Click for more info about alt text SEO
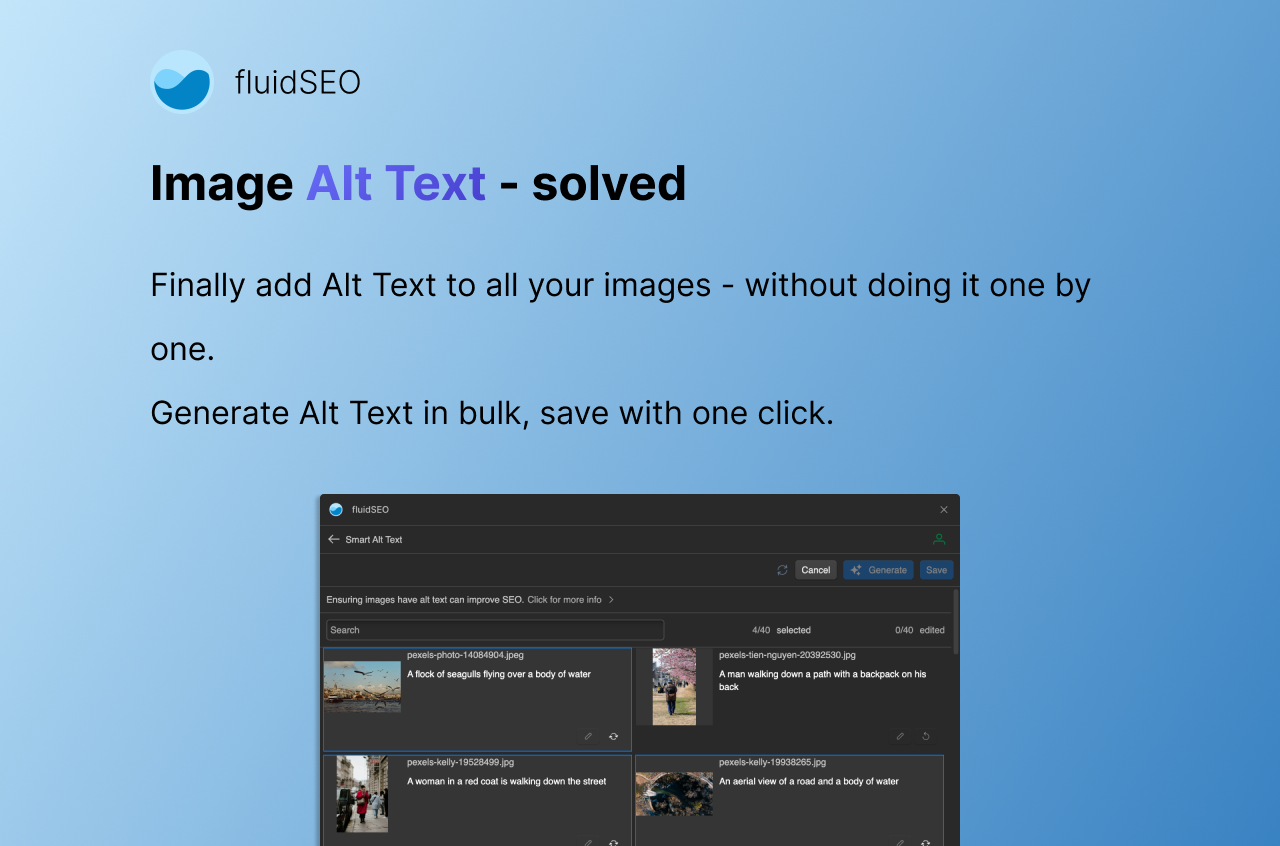The image size is (1280, 846). tap(567, 599)
